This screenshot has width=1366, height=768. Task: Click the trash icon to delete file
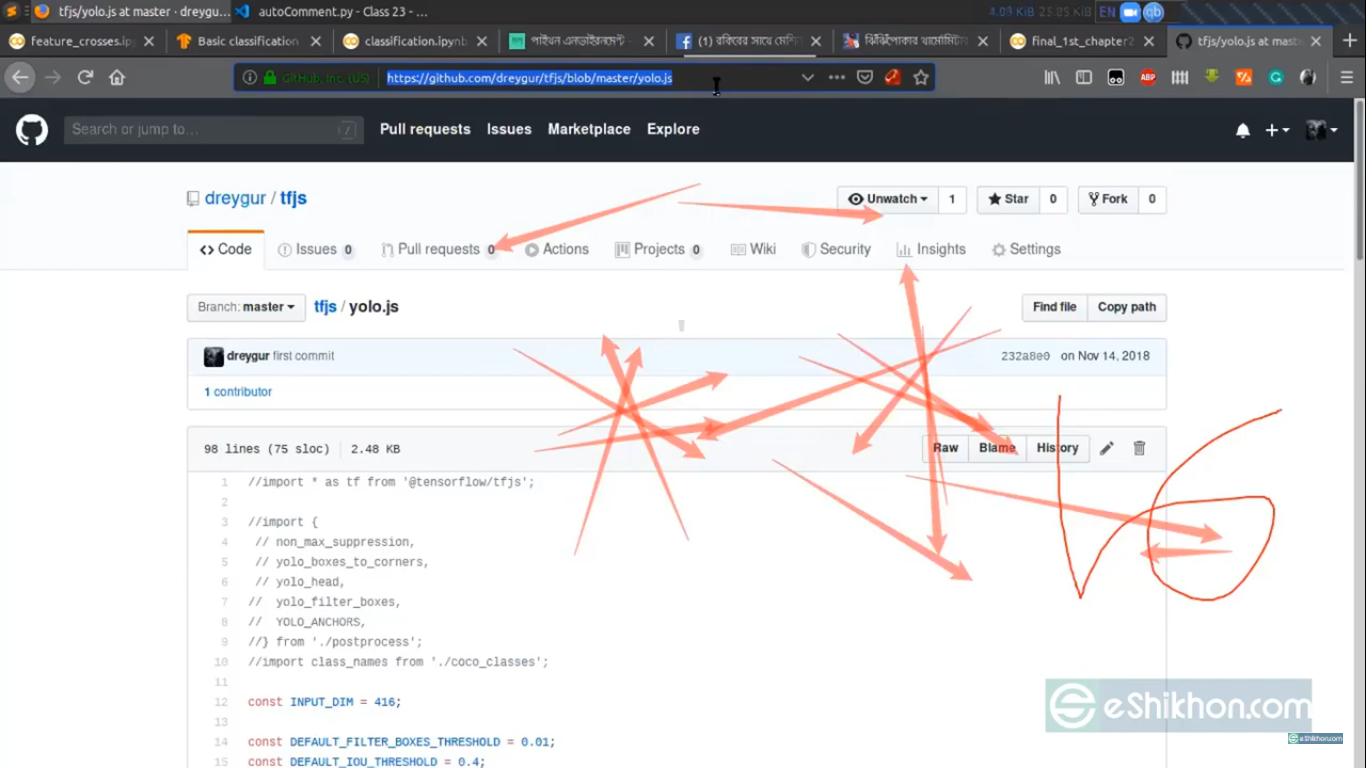click(1139, 448)
